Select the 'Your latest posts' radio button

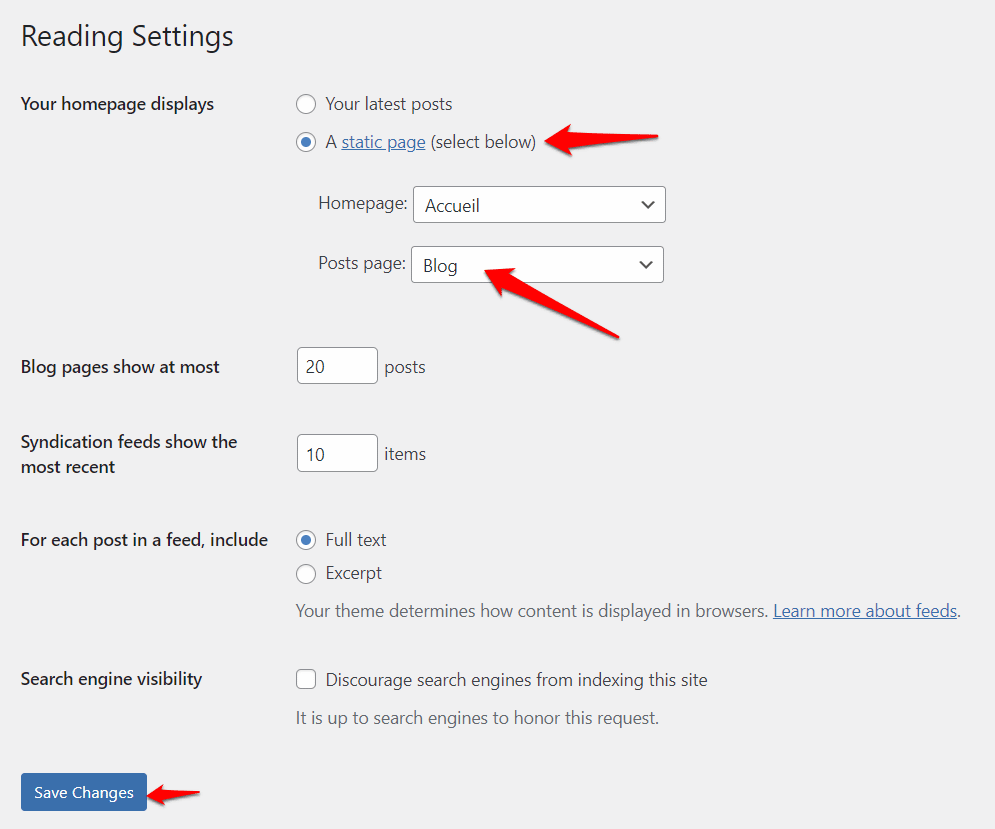tap(306, 104)
